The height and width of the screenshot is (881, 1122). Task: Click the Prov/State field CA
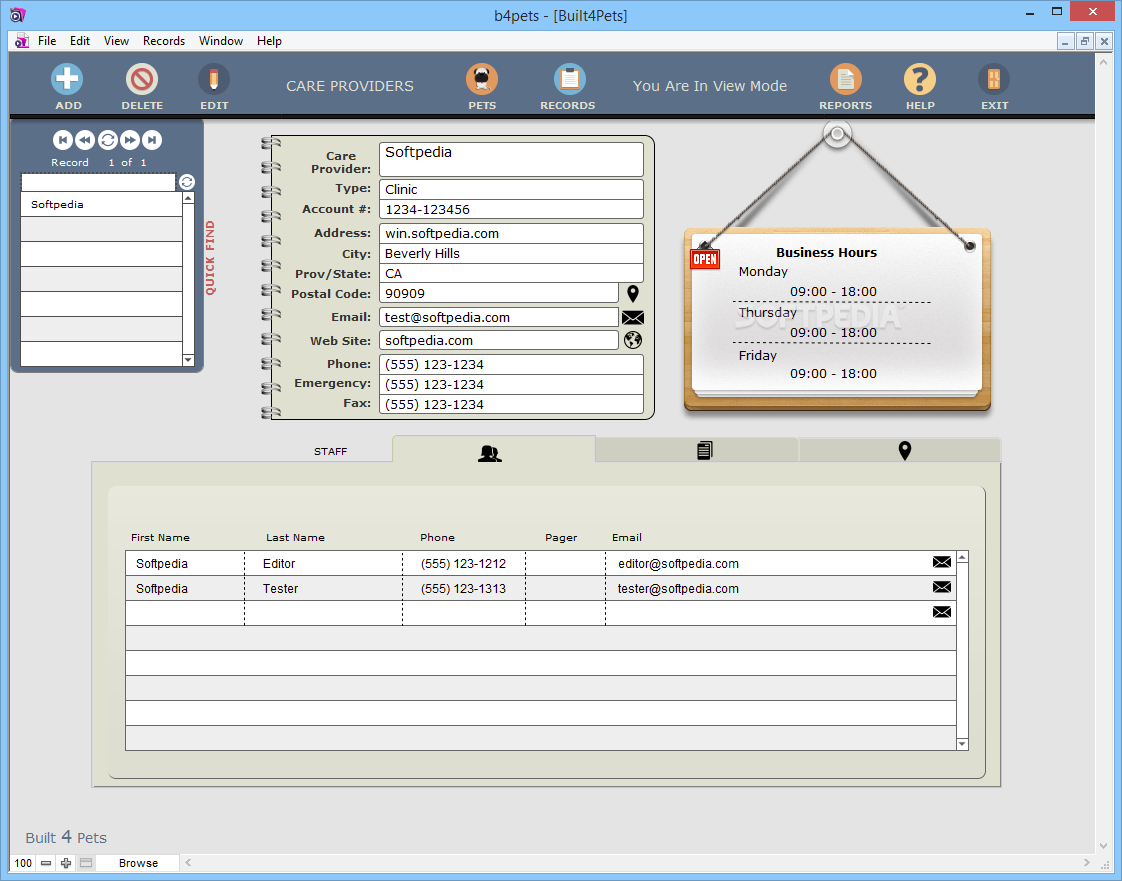click(x=511, y=273)
